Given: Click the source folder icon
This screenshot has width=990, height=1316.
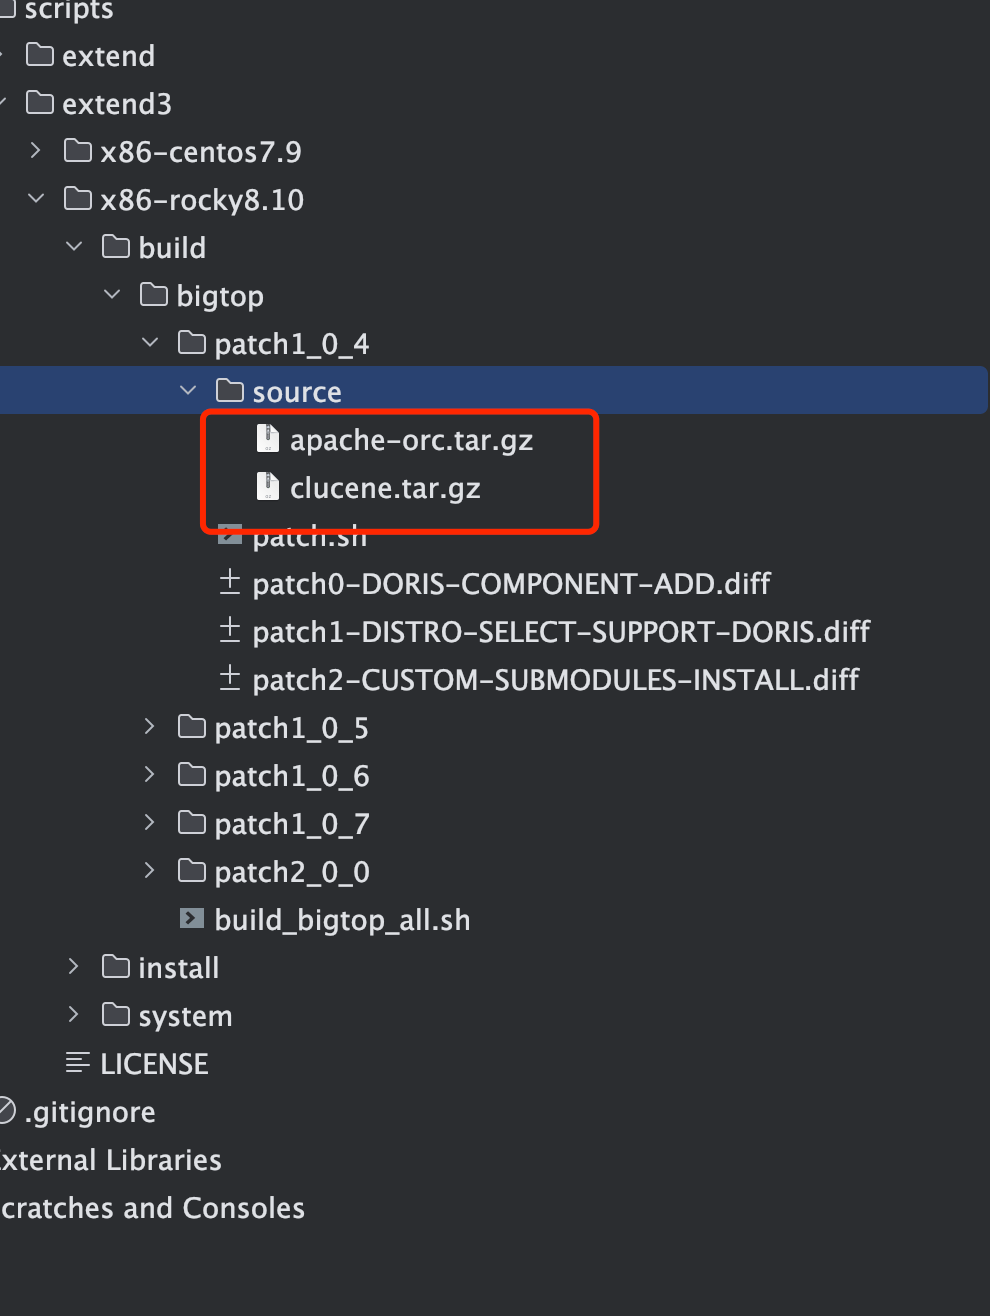Looking at the screenshot, I should click(230, 391).
